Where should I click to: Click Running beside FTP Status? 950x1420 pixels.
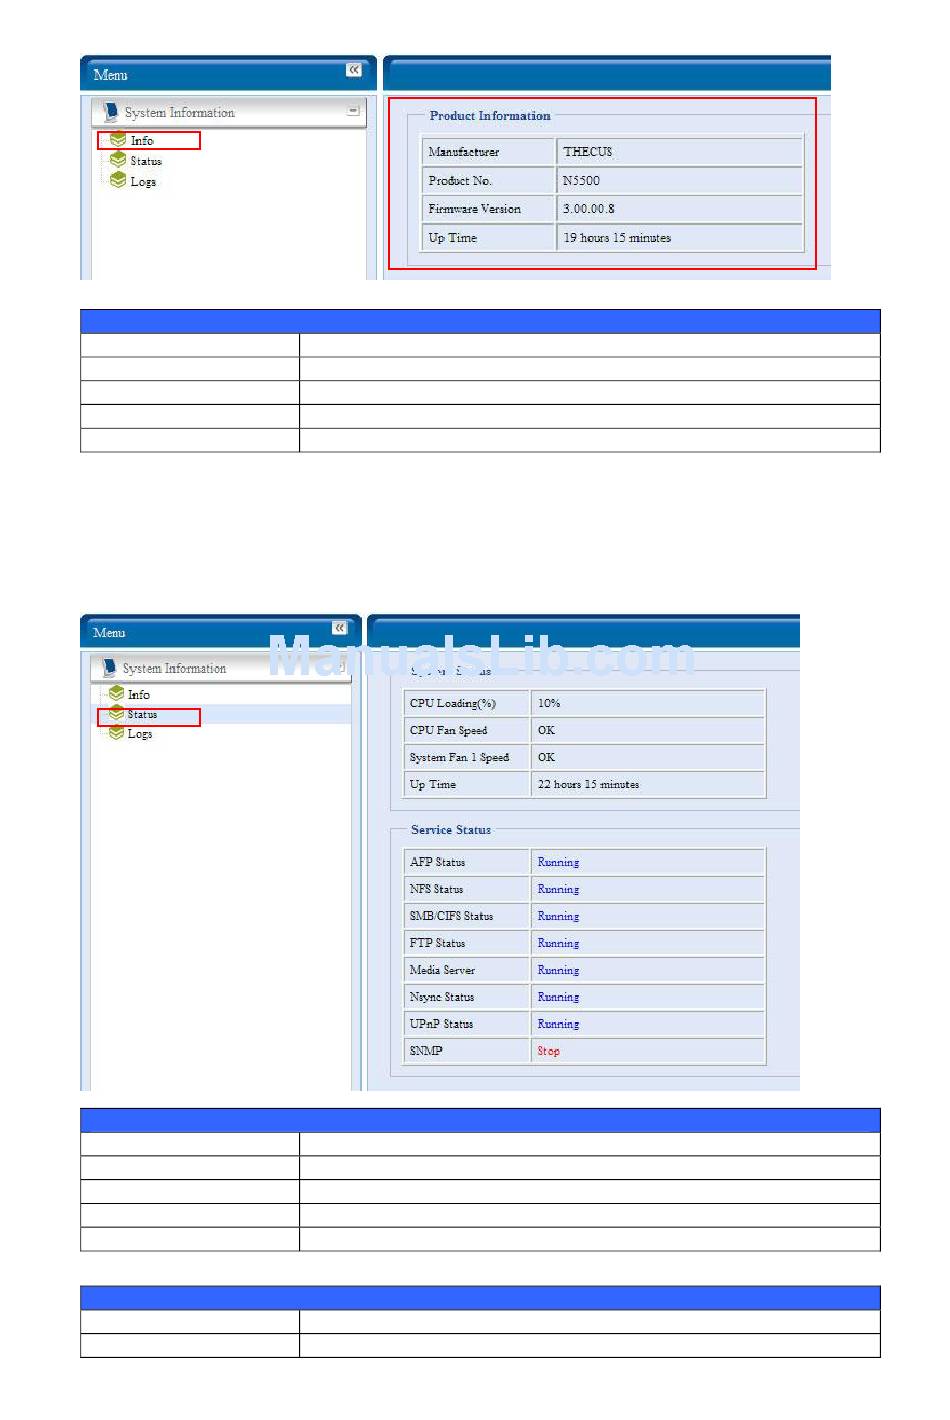point(558,943)
